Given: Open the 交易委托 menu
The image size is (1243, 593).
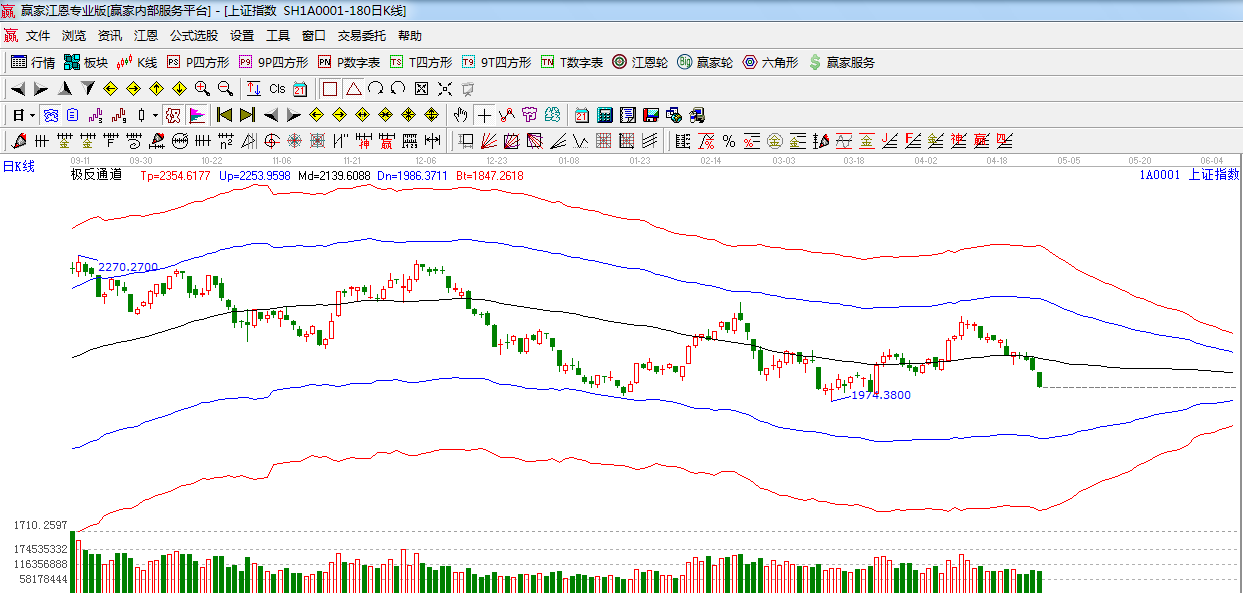Looking at the screenshot, I should tap(361, 35).
